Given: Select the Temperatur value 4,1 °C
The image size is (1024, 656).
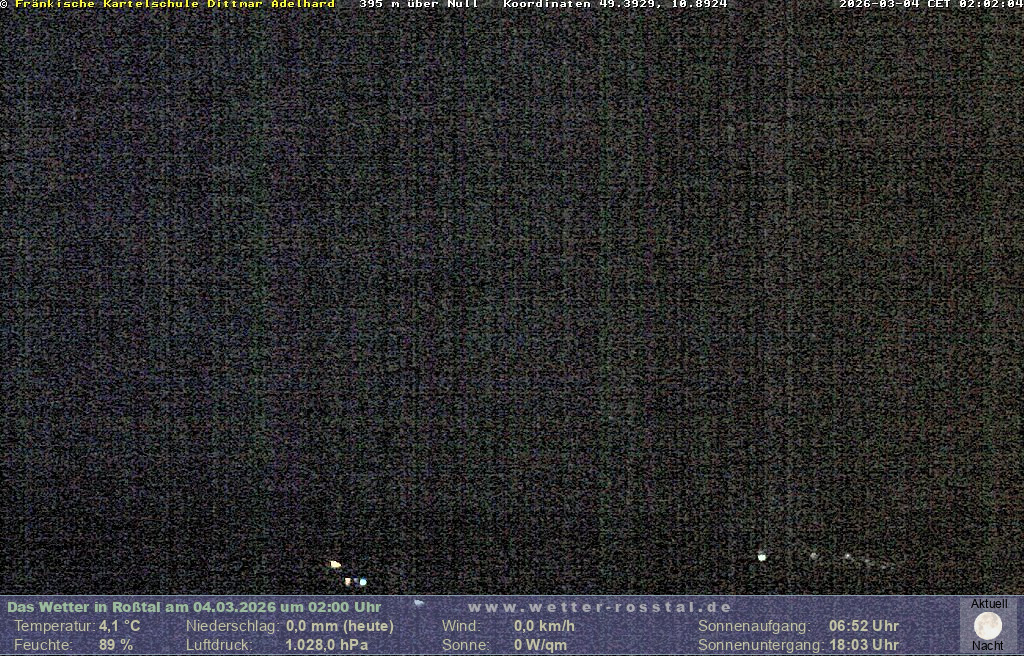Looking at the screenshot, I should 119,626.
